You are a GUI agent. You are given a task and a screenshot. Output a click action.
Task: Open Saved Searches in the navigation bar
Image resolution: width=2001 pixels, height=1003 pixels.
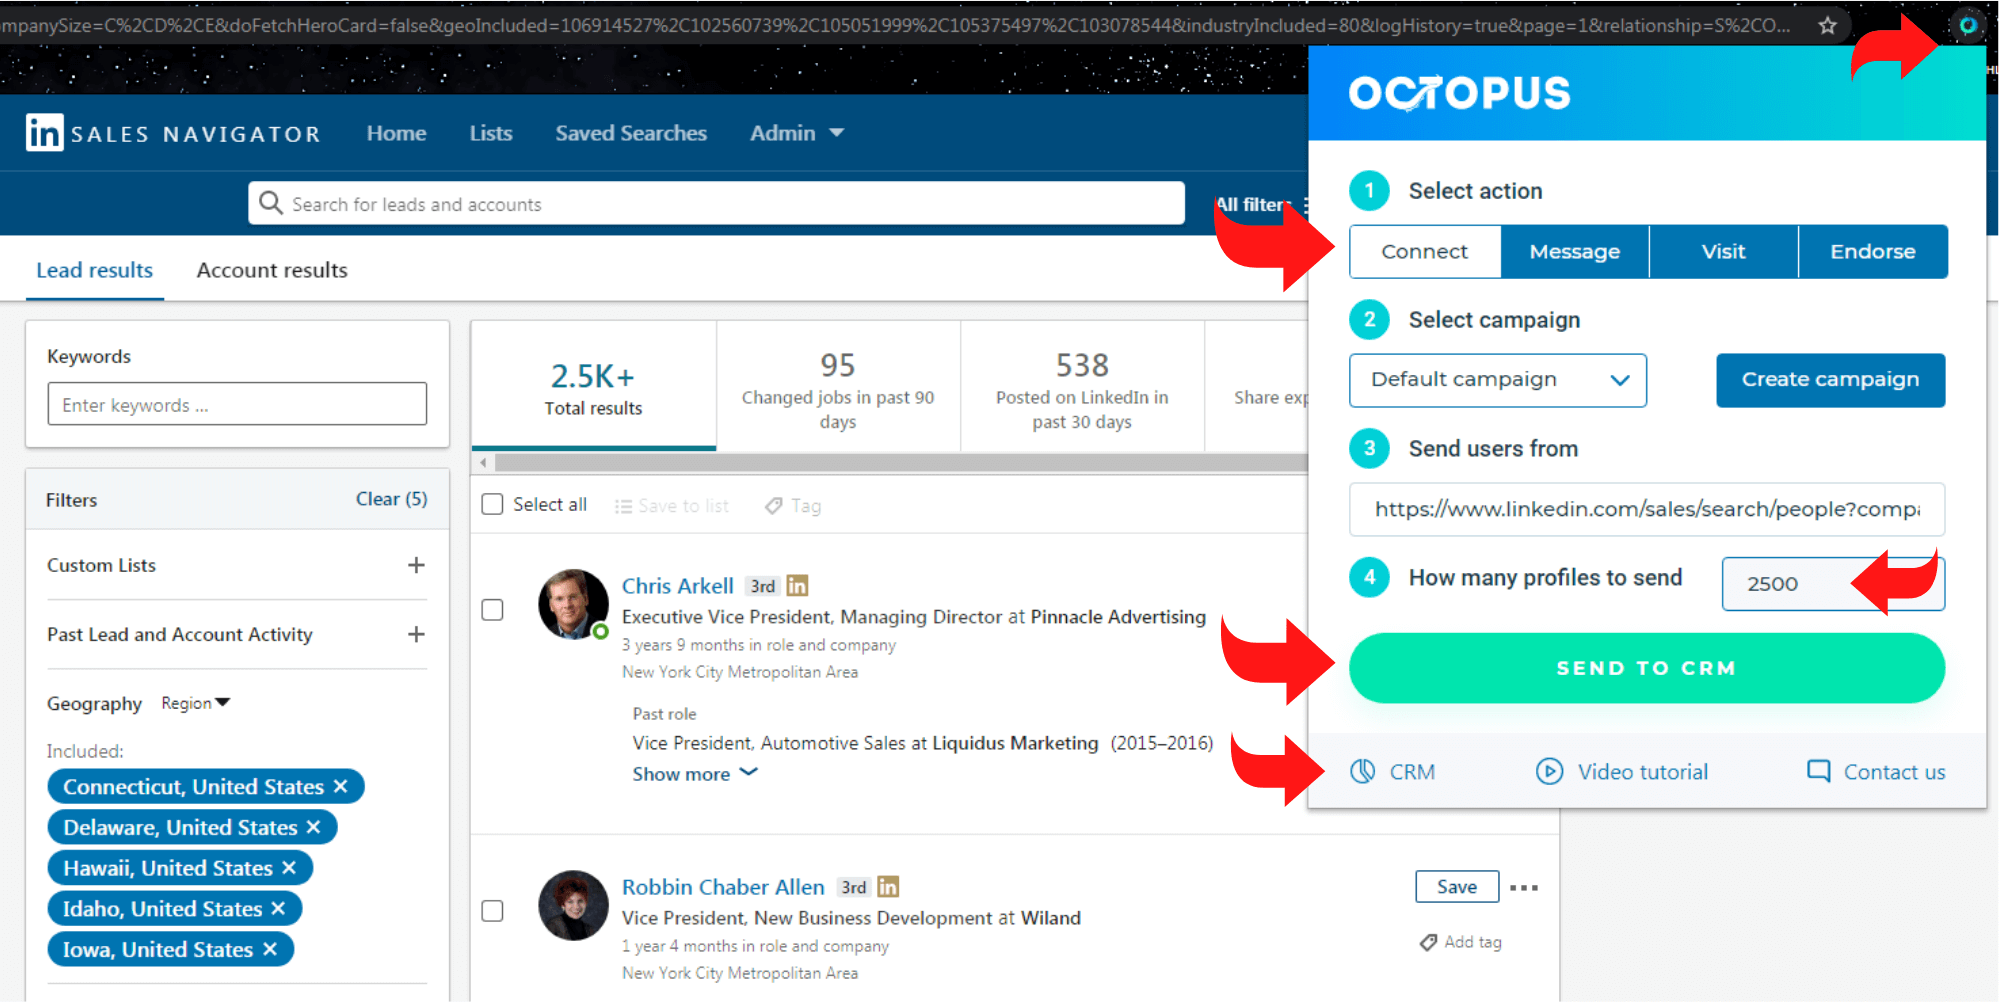pyautogui.click(x=630, y=132)
